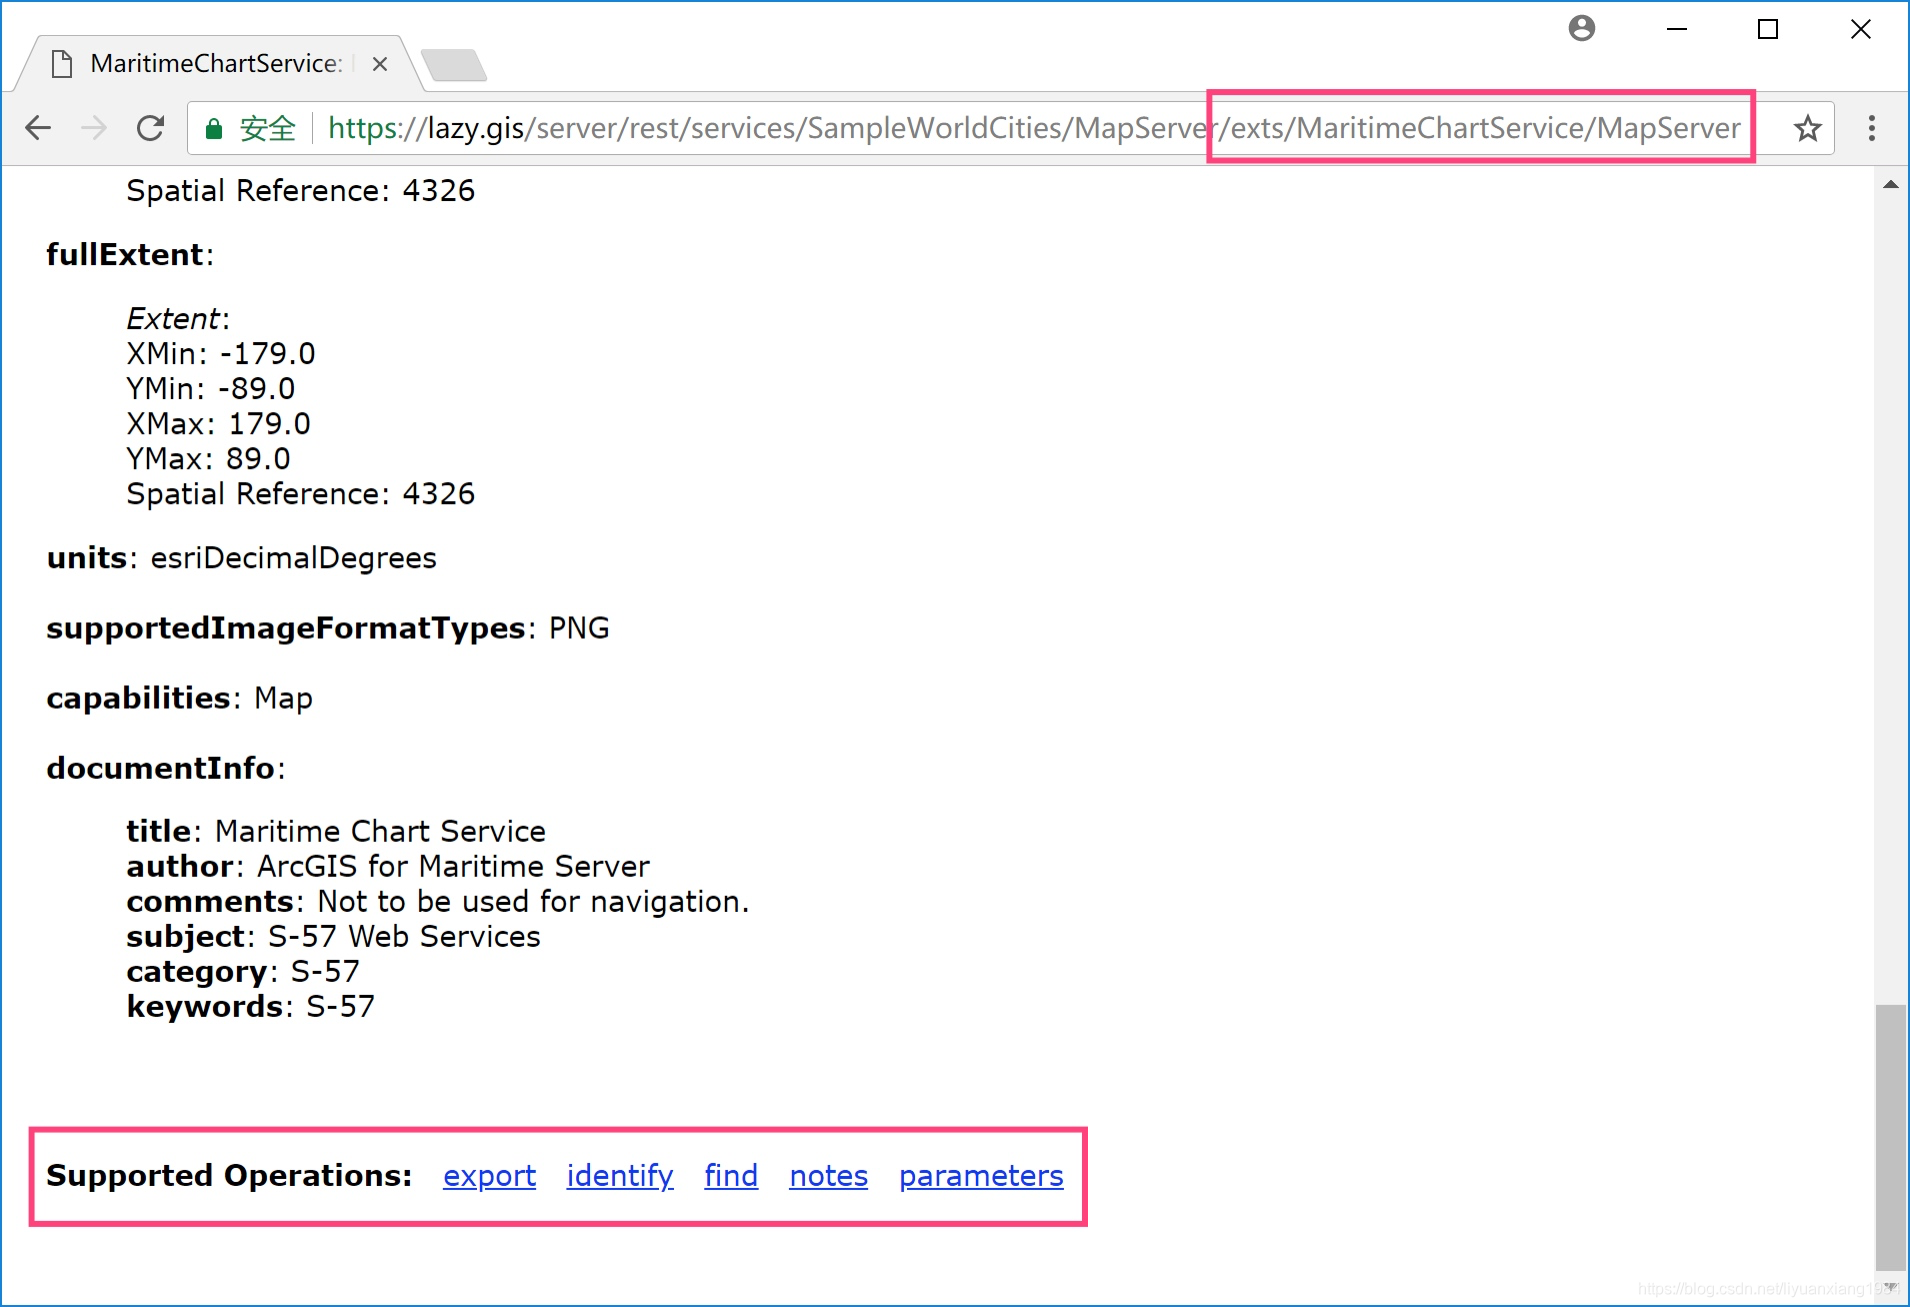This screenshot has height=1307, width=1910.
Task: Open the parameters operation link
Action: [981, 1176]
